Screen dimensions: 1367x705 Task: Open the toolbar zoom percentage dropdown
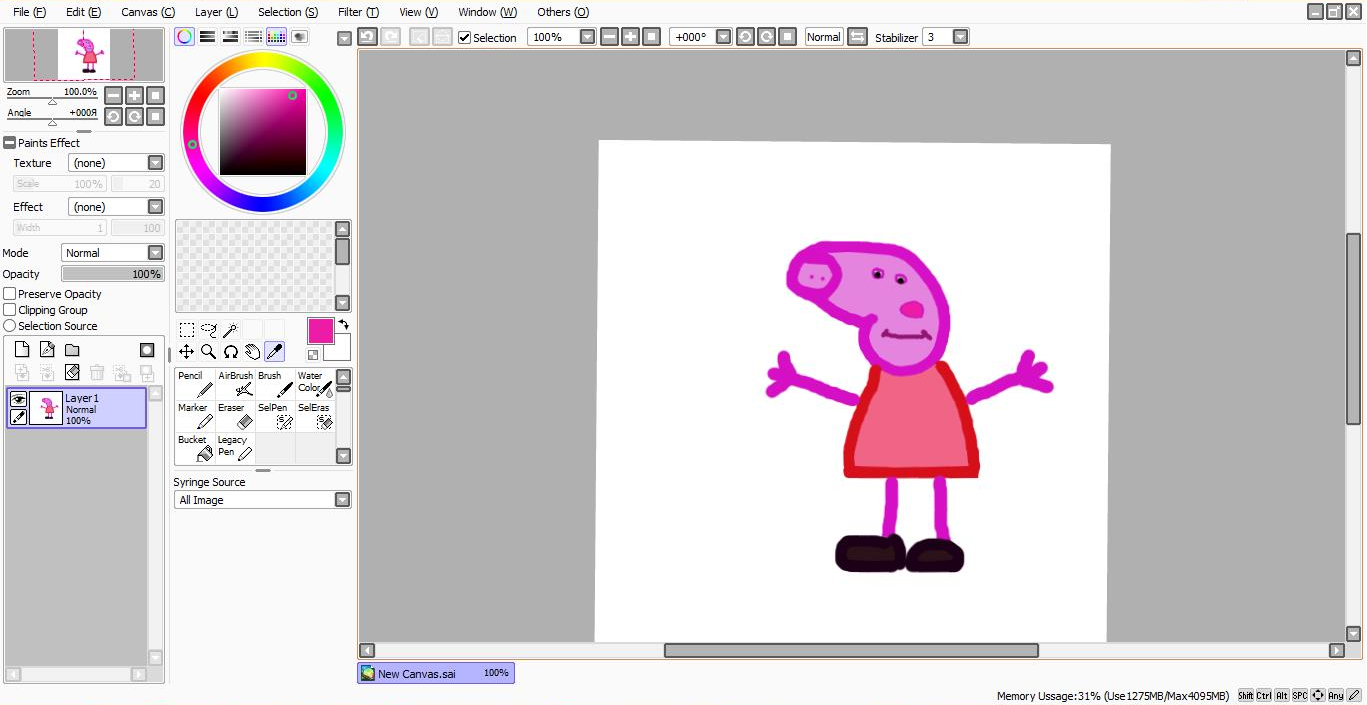[x=587, y=37]
